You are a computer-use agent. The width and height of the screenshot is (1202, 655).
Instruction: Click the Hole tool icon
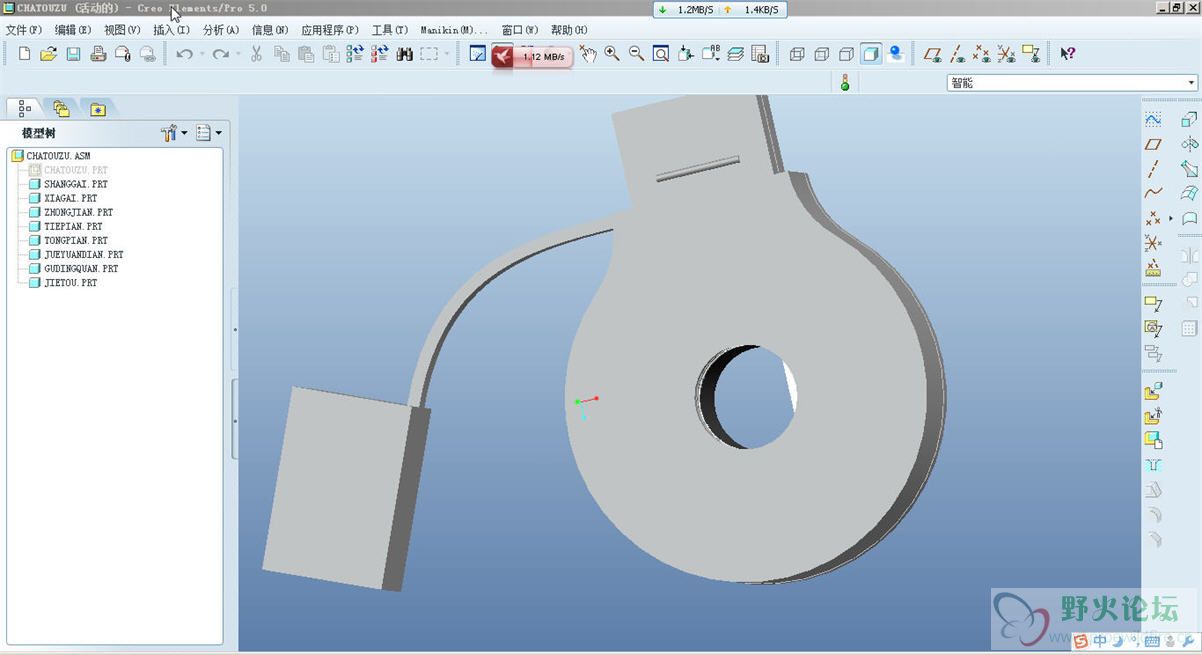(x=1153, y=465)
